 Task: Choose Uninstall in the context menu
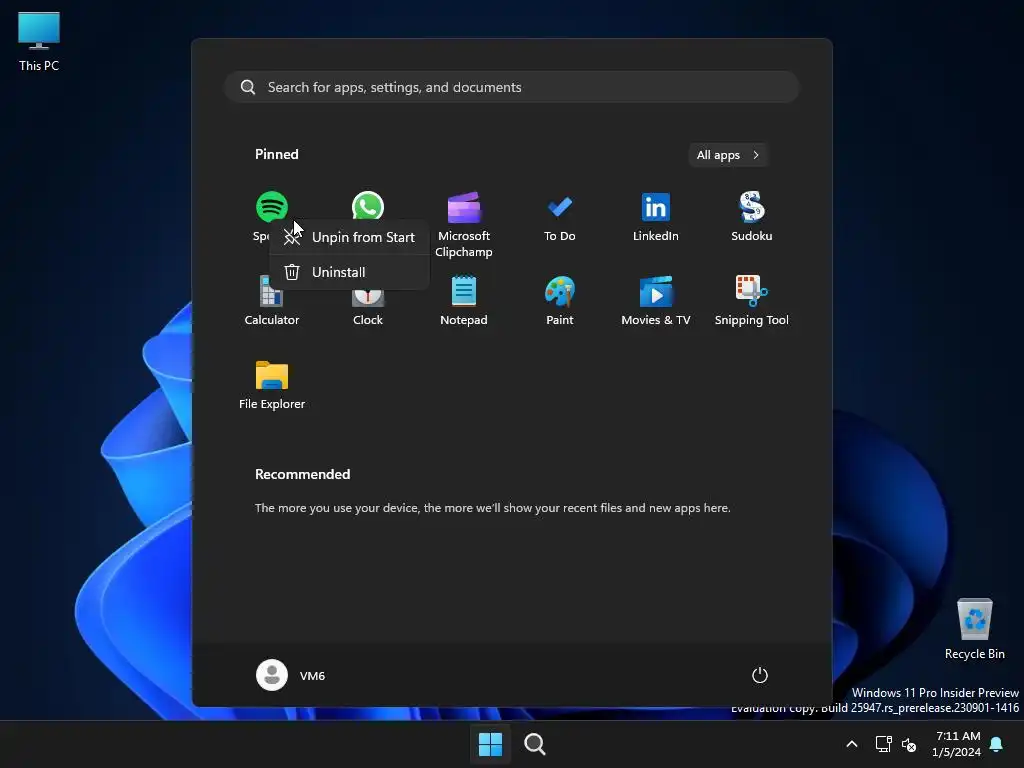click(349, 272)
